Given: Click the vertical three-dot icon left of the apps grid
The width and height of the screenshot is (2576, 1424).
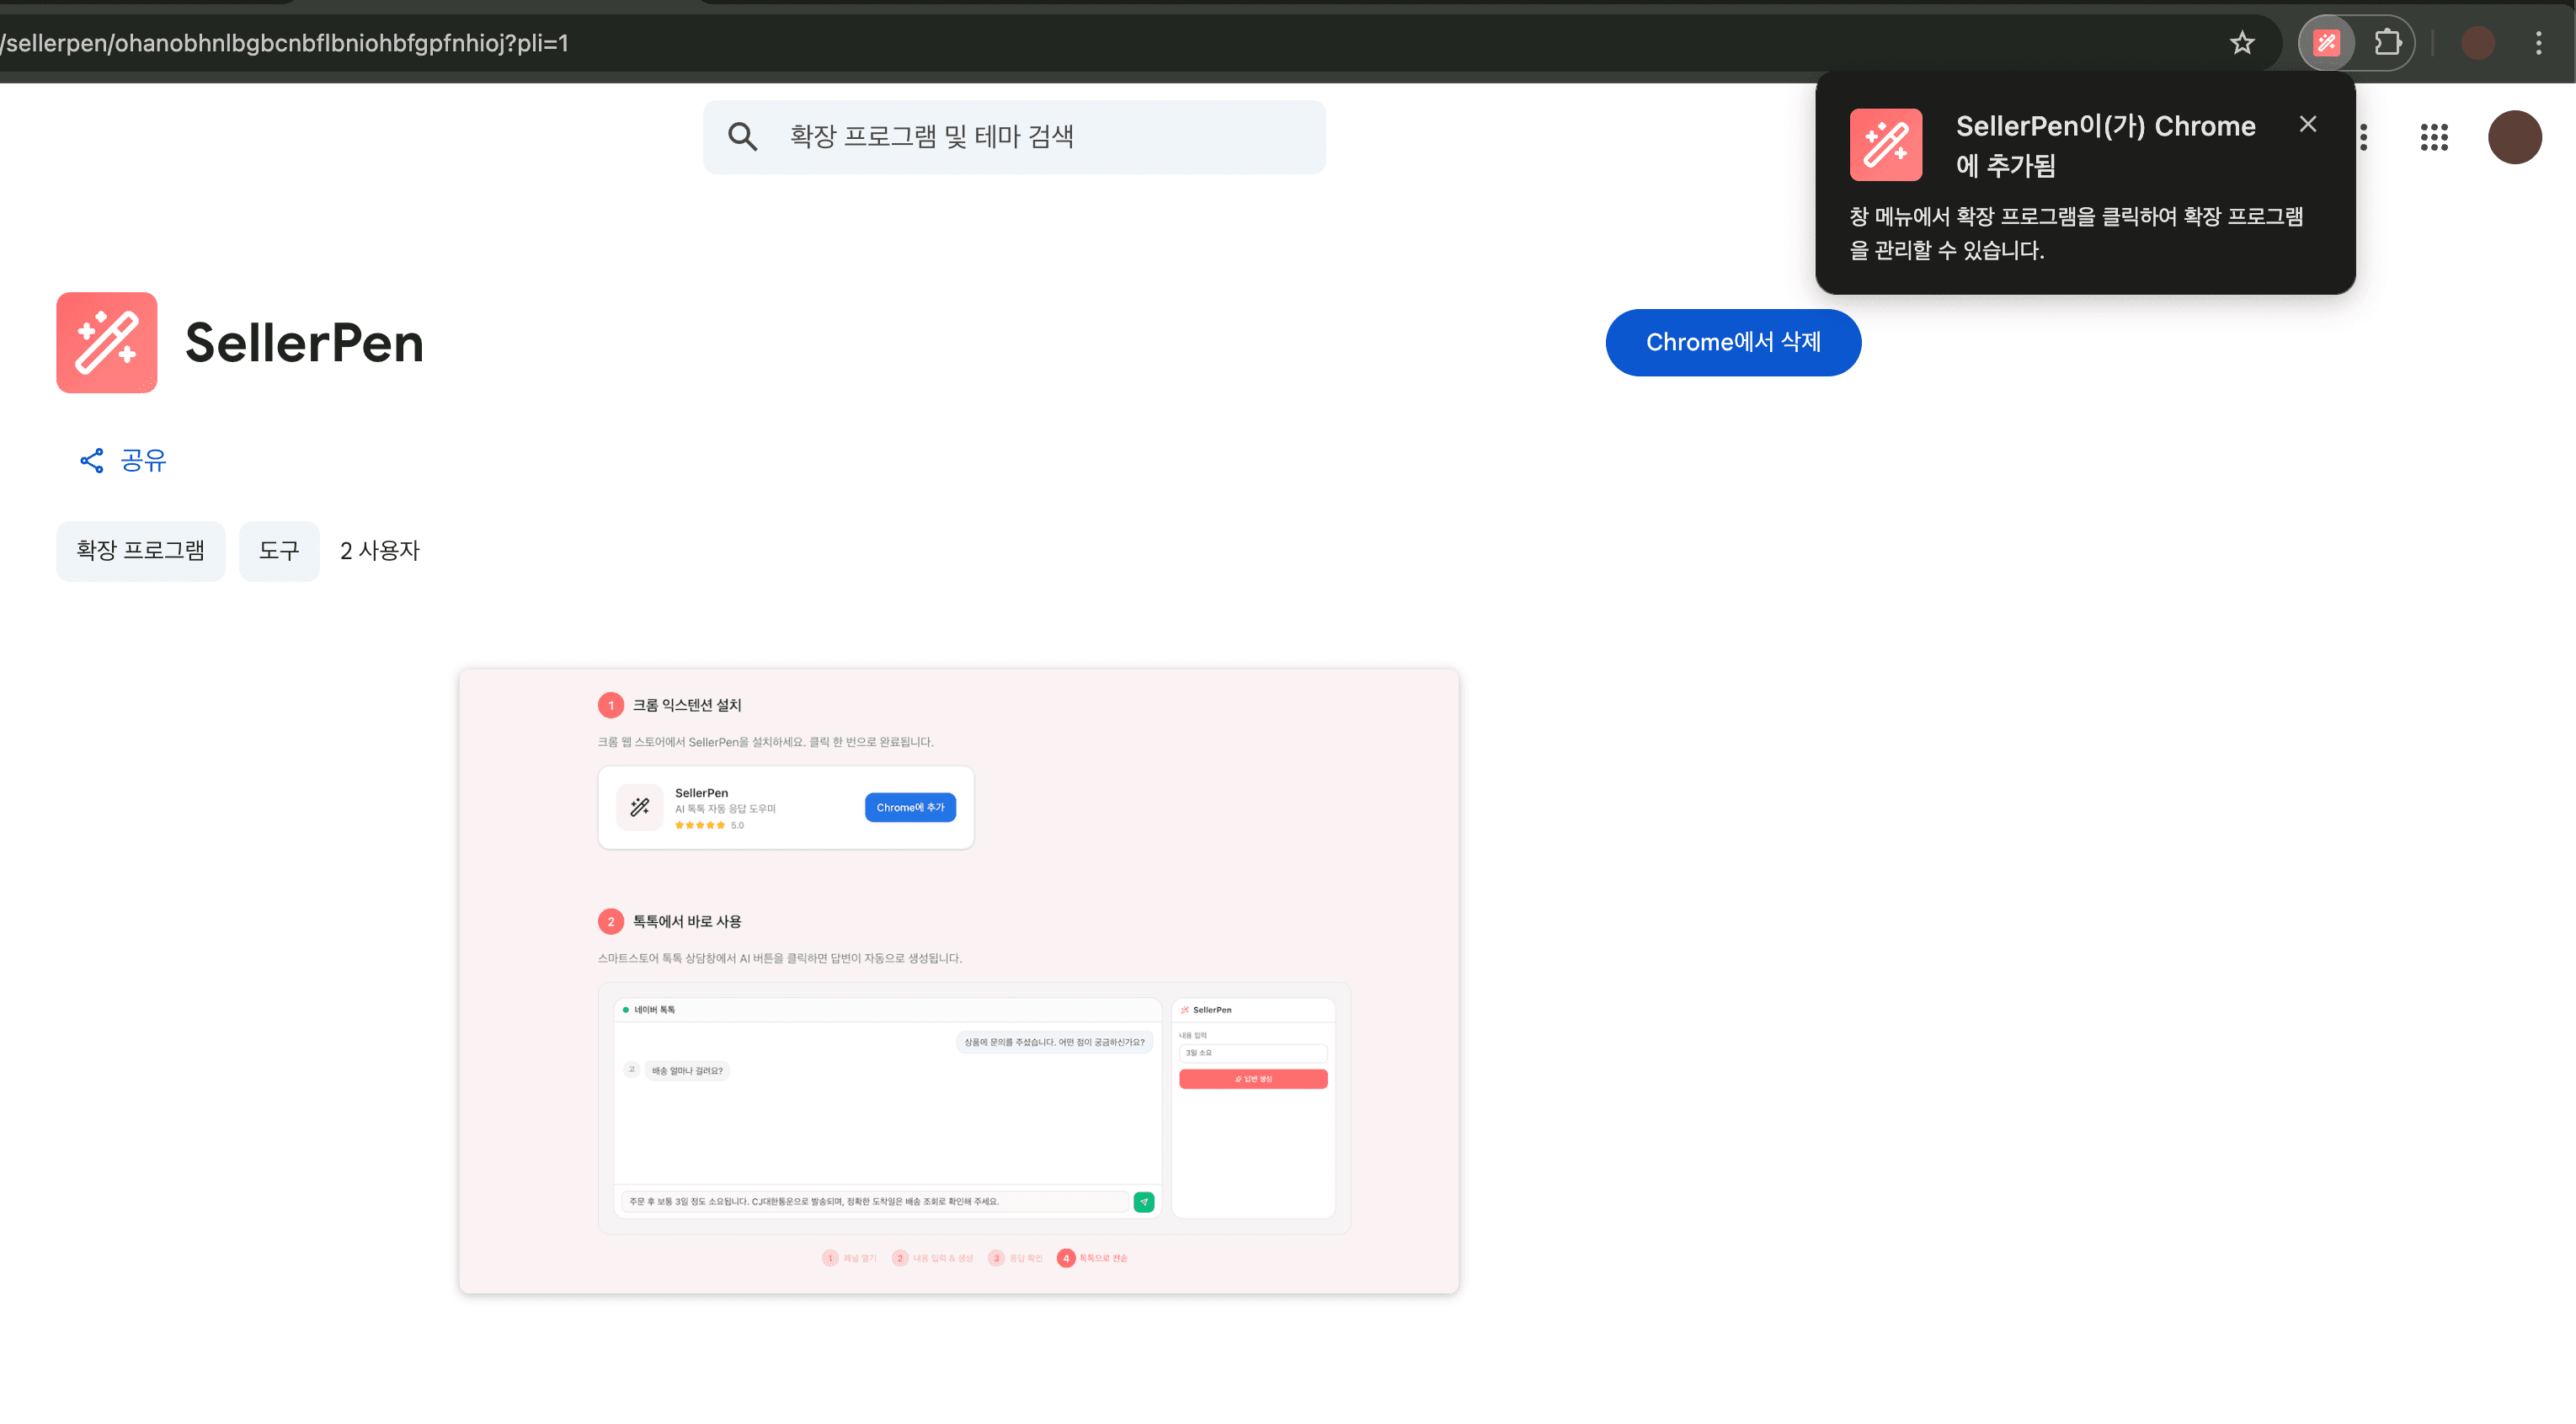Looking at the screenshot, I should (2362, 137).
